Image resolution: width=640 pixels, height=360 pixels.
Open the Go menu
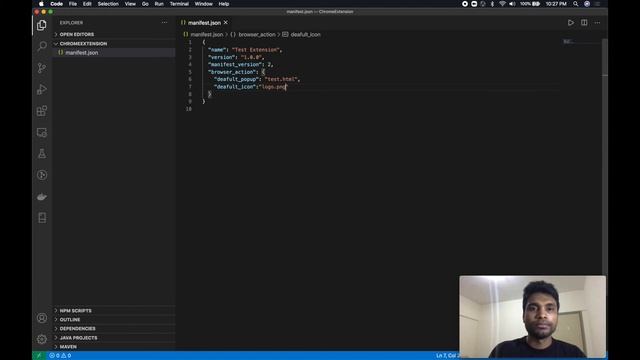(x=145, y=4)
